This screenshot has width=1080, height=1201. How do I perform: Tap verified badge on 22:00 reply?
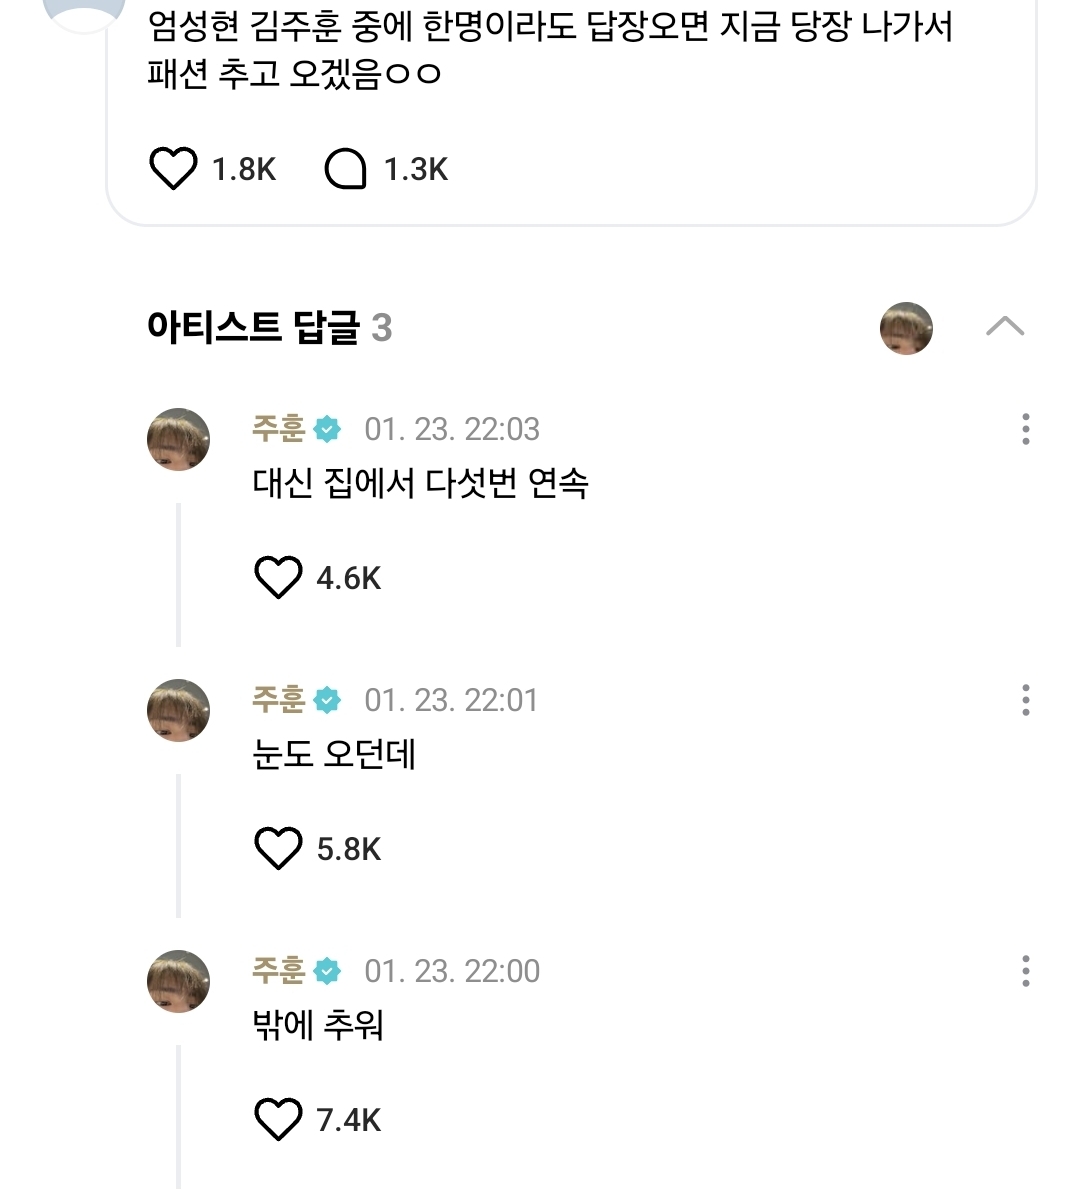point(327,971)
